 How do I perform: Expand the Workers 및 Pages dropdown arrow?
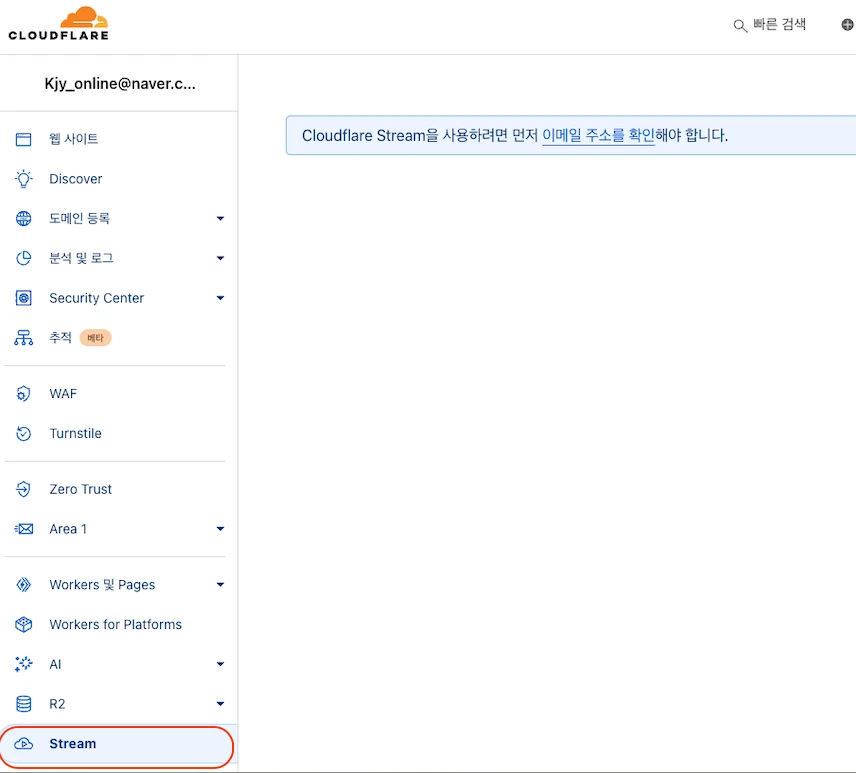pos(220,585)
